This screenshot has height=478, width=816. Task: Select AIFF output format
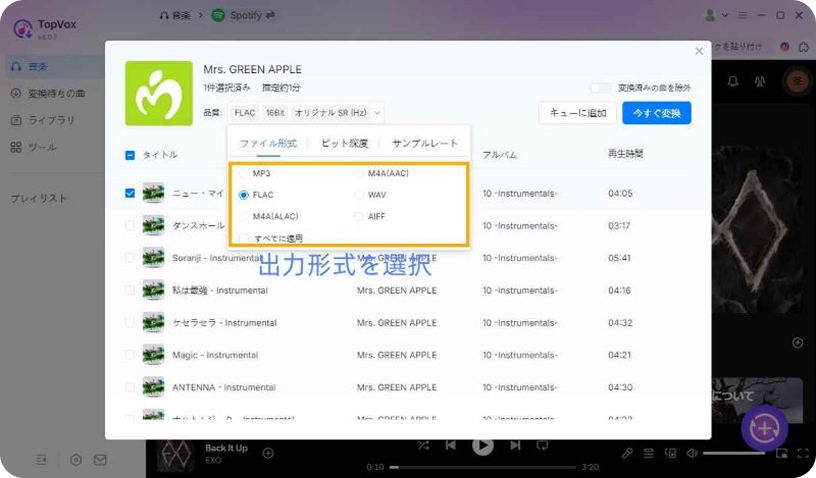tap(359, 216)
